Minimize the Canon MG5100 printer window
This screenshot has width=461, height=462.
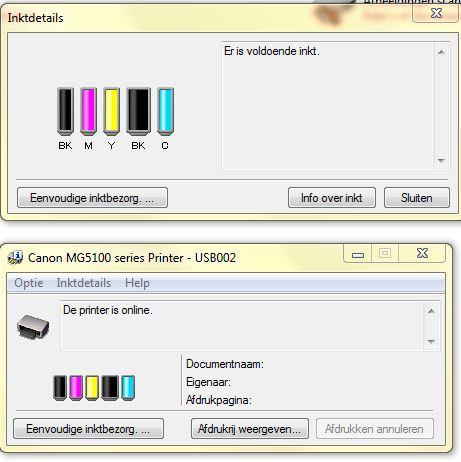(358, 254)
